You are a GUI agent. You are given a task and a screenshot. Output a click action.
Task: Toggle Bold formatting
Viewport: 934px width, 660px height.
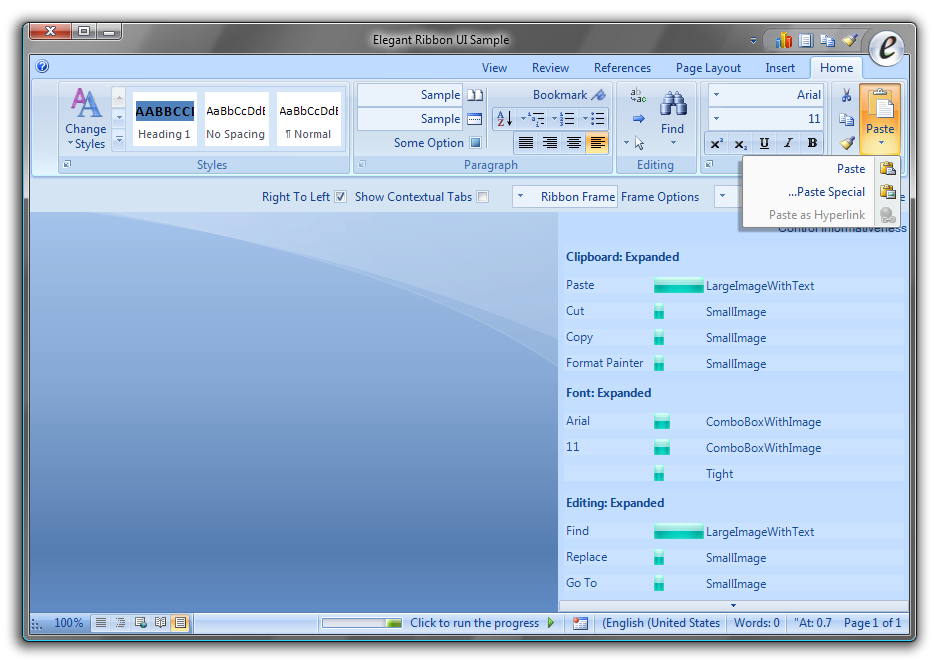point(812,143)
